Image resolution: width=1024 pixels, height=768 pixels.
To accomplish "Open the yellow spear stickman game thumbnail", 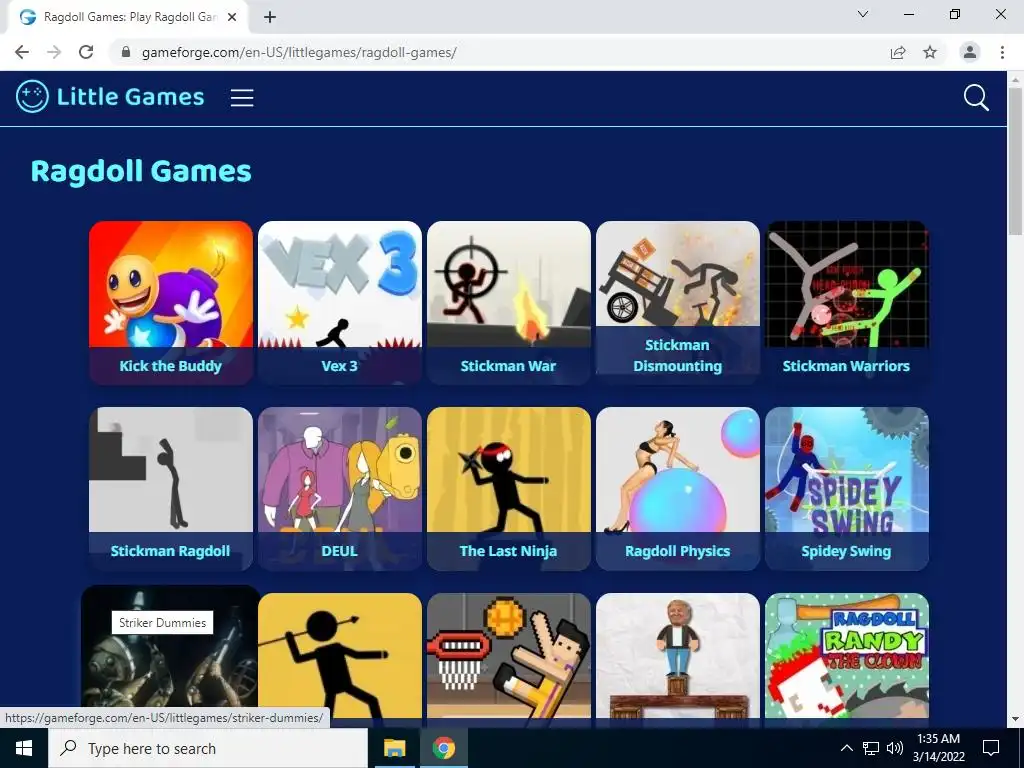I will 340,660.
